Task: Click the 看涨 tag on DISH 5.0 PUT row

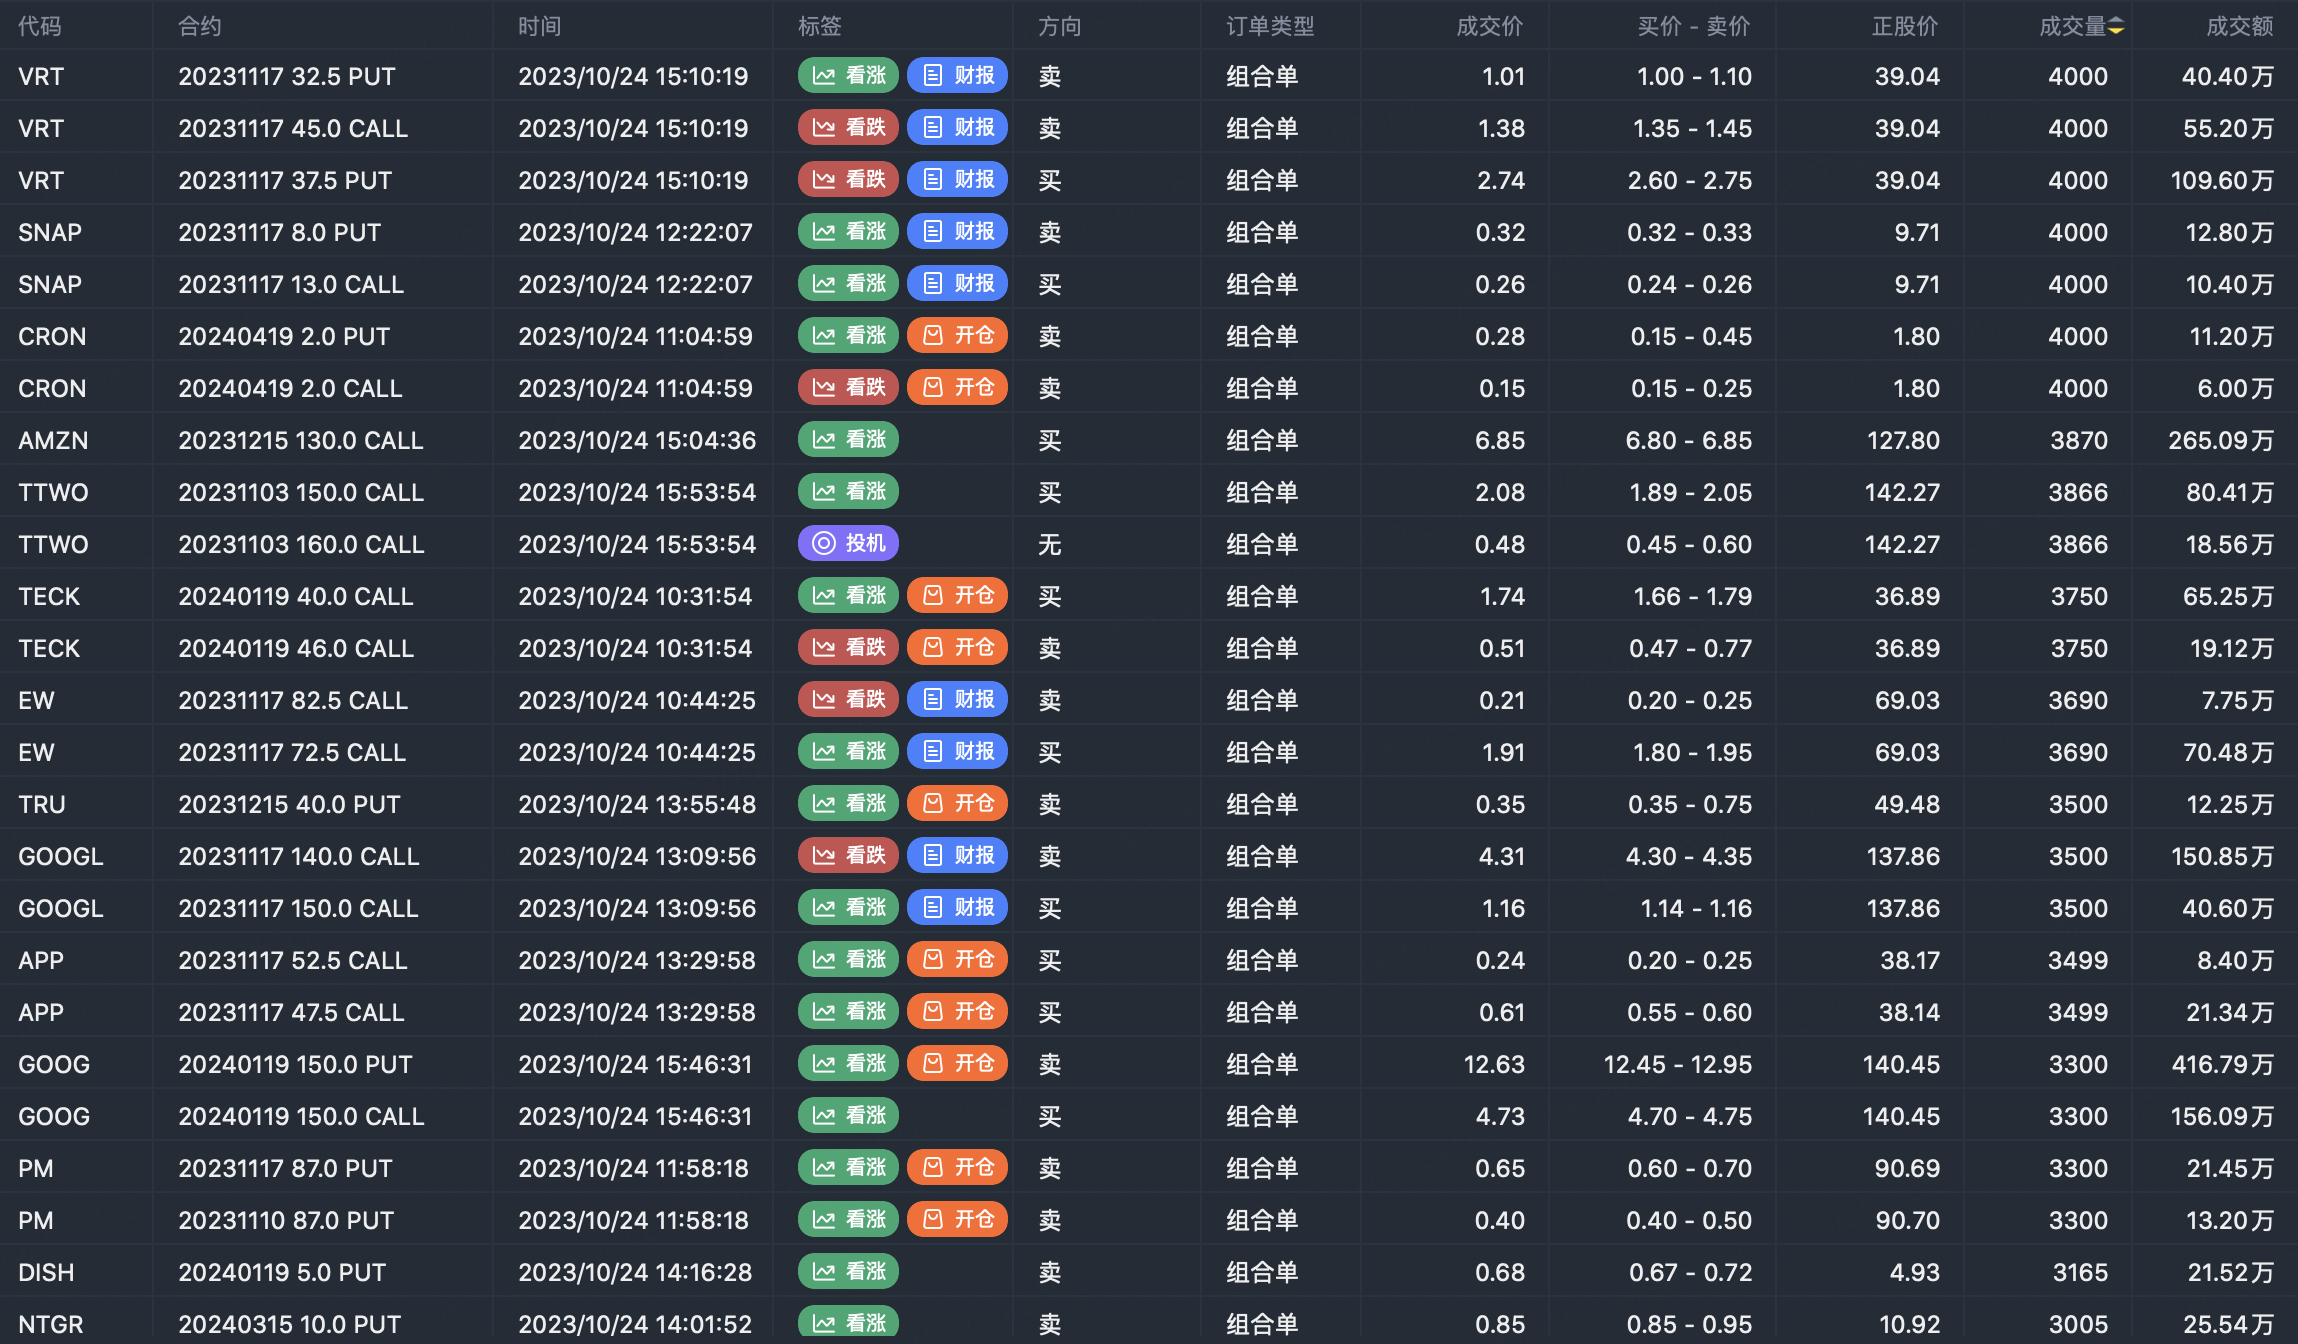Action: point(848,1272)
